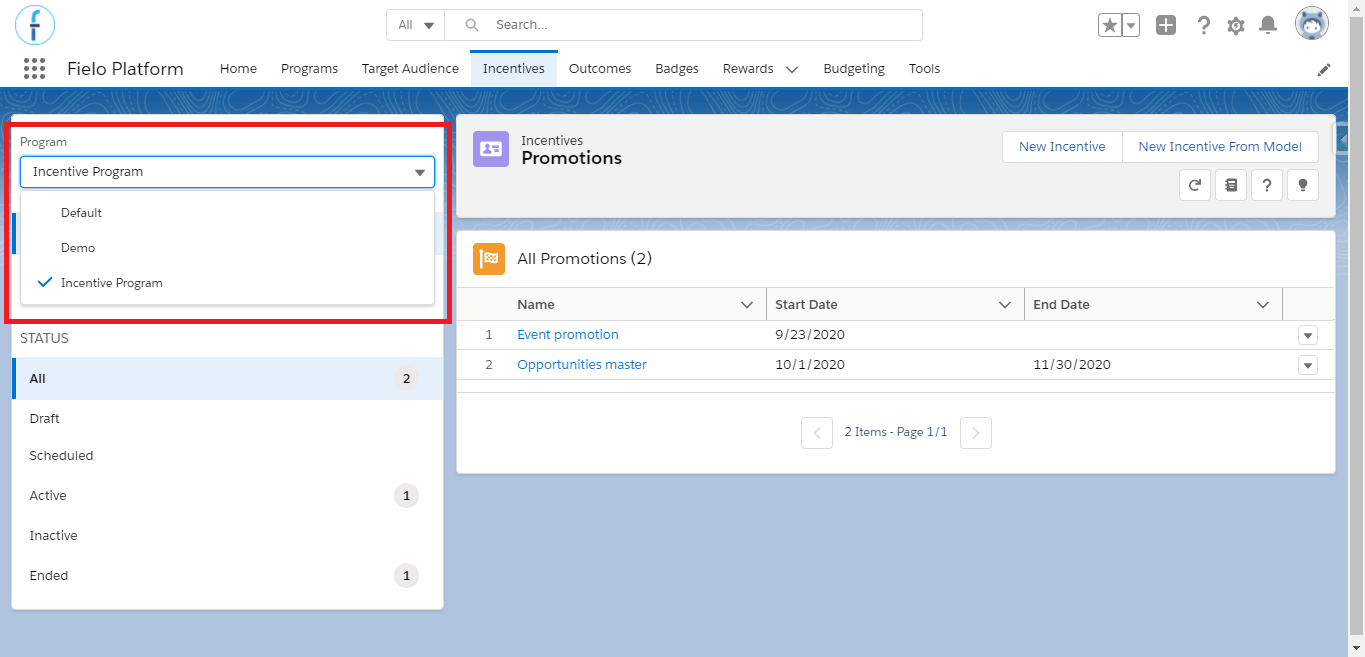Open the Tools tab
This screenshot has height=657, width=1365.
[924, 69]
